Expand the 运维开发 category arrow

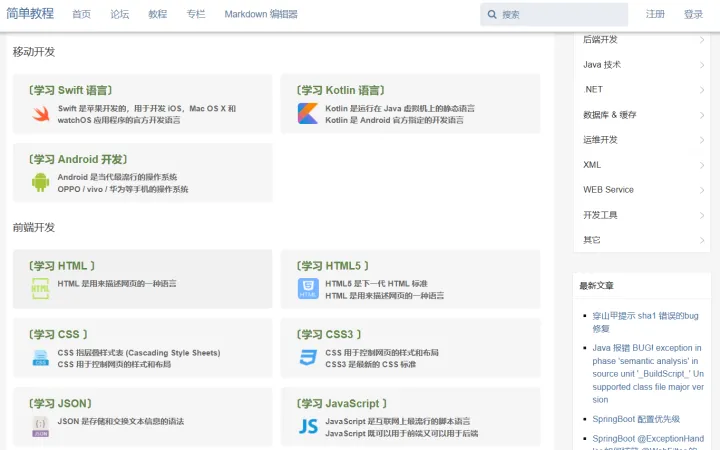tap(702, 140)
